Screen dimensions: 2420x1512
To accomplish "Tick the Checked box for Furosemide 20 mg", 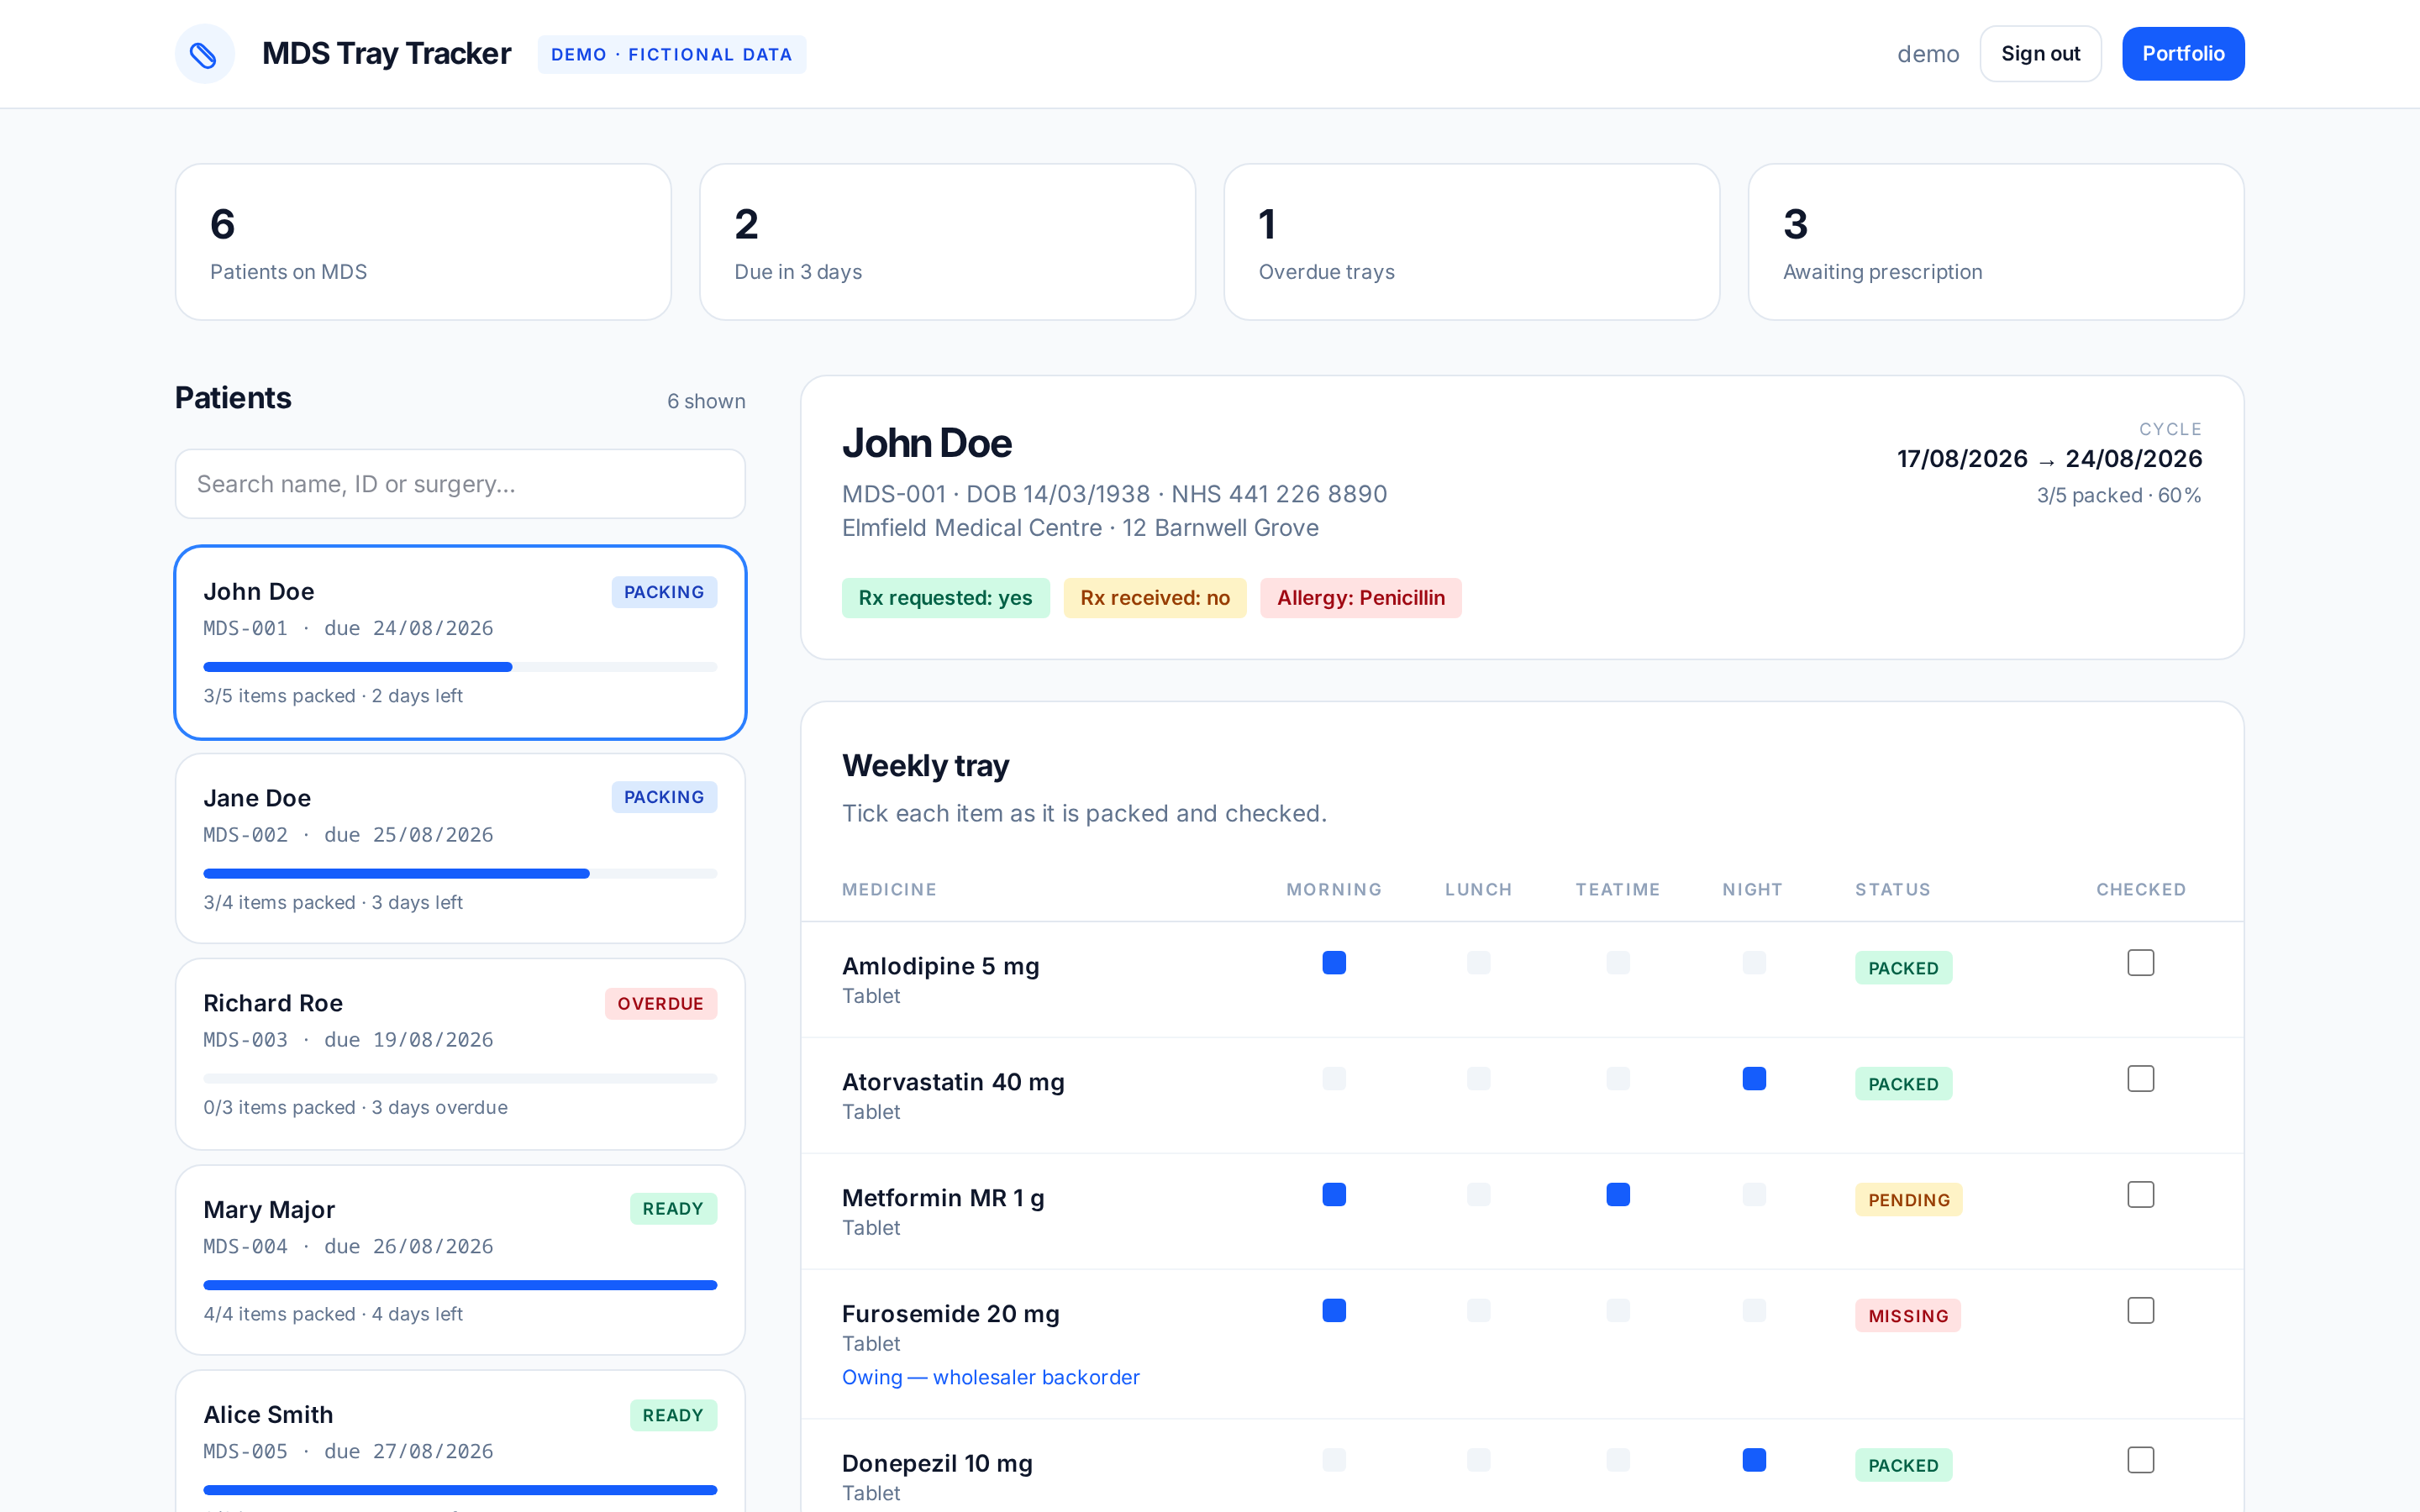I will [2140, 1311].
